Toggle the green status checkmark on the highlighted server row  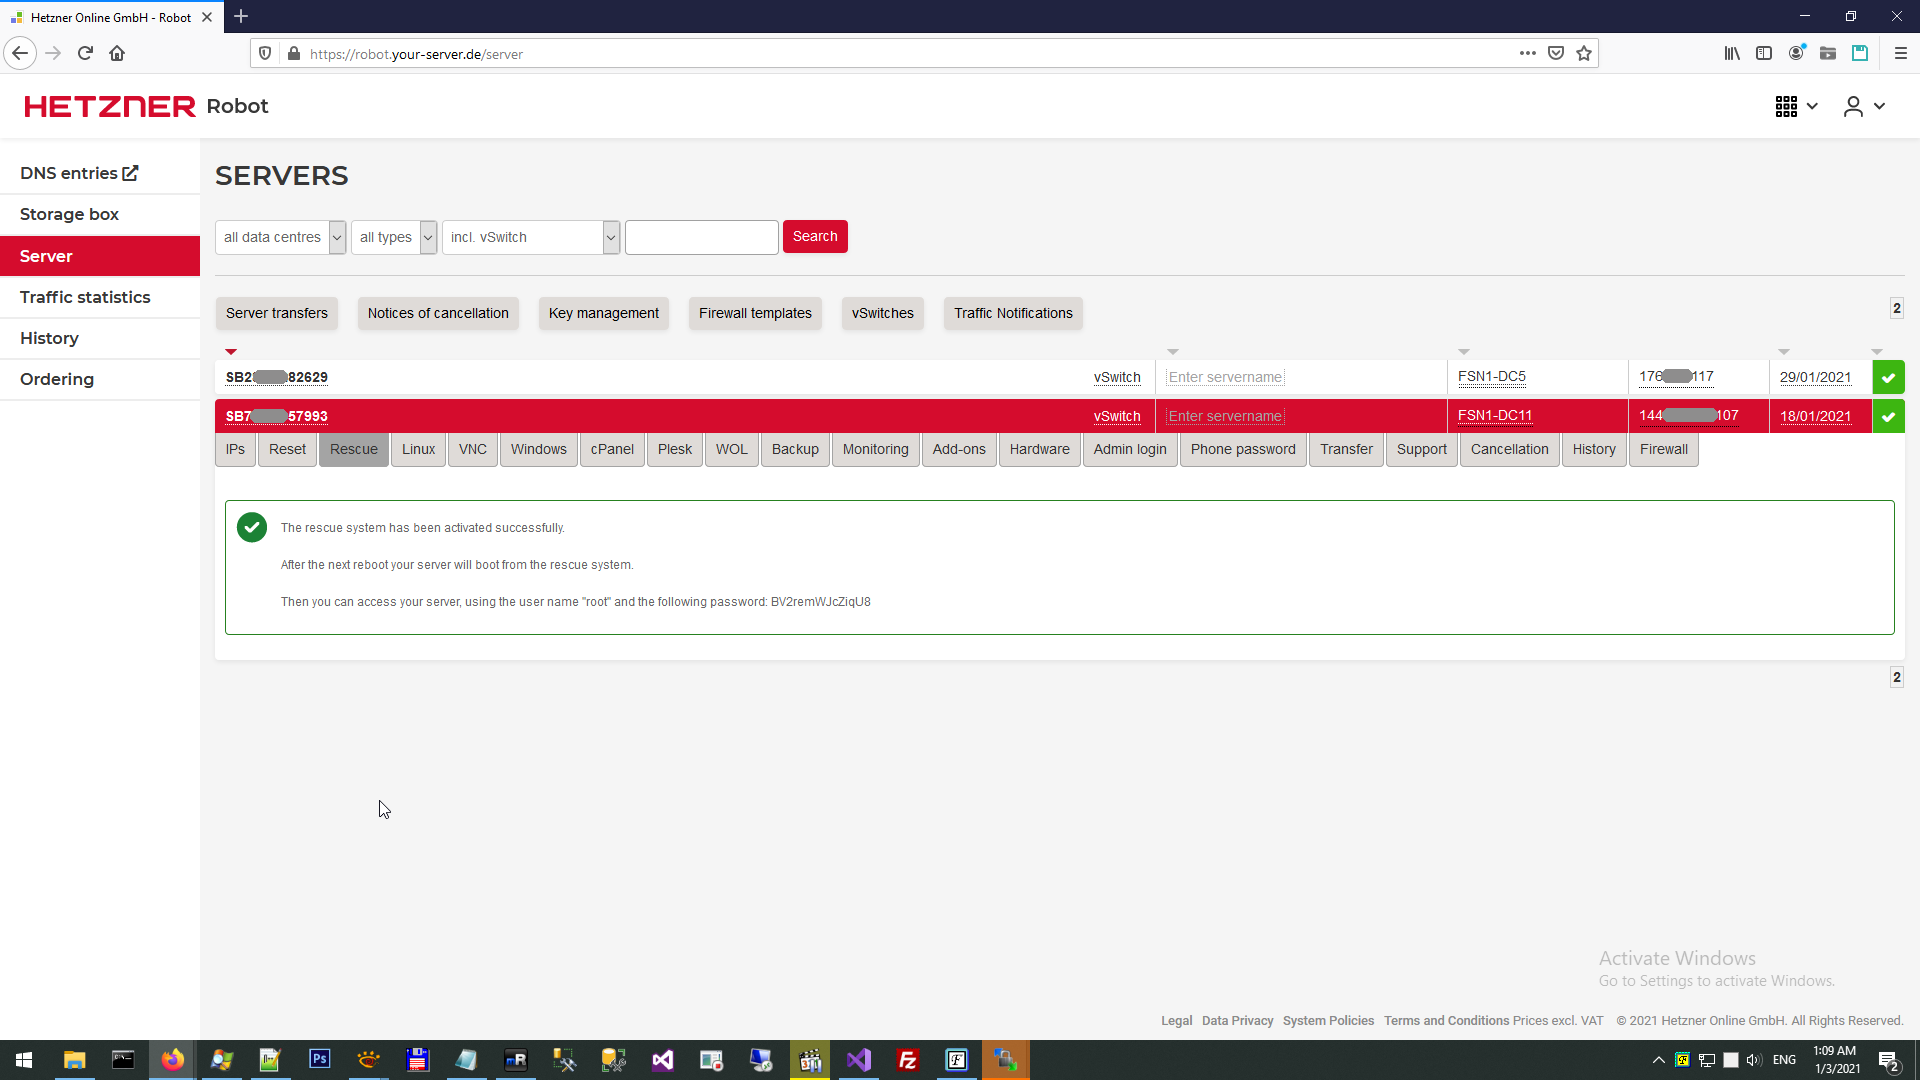pyautogui.click(x=1888, y=416)
